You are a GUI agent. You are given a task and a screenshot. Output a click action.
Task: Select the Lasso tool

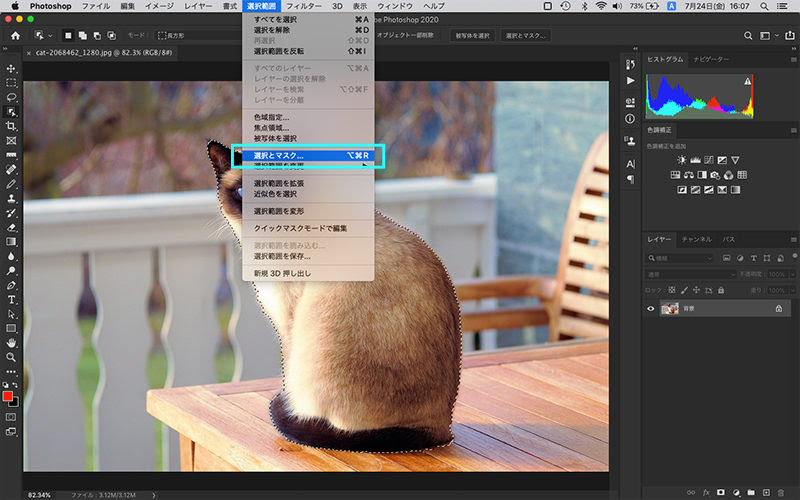pos(11,97)
